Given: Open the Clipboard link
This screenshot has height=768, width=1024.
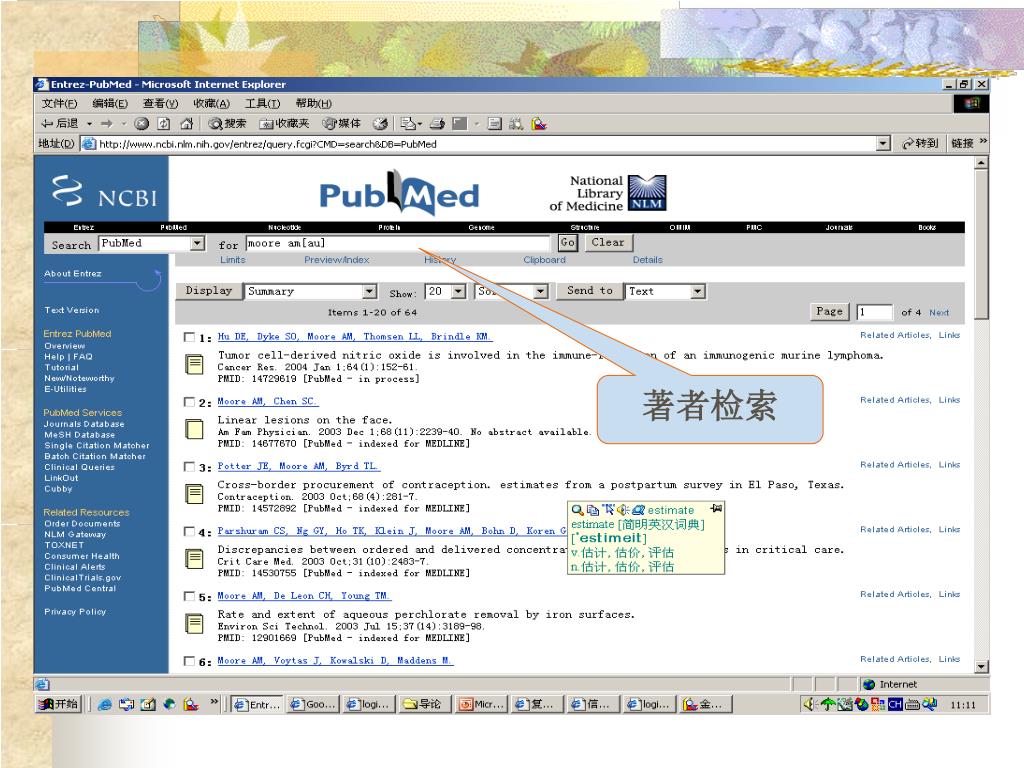Looking at the screenshot, I should coord(544,260).
